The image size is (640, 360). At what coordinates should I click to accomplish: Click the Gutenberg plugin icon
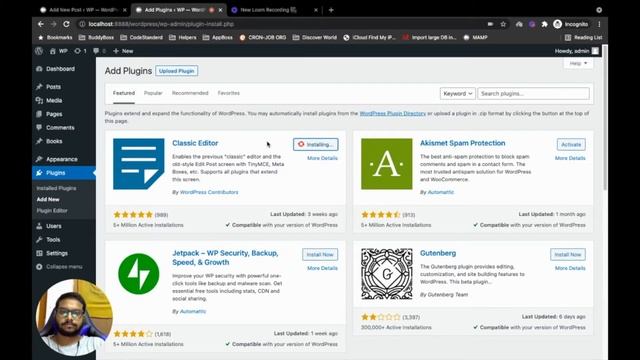coord(387,274)
